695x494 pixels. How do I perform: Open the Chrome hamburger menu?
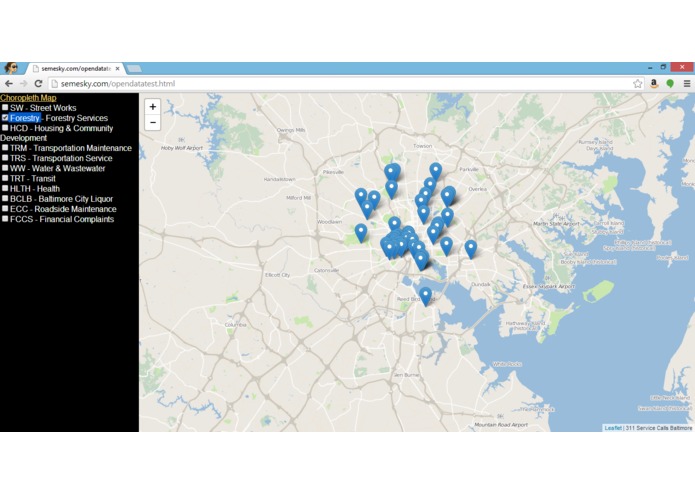click(687, 83)
